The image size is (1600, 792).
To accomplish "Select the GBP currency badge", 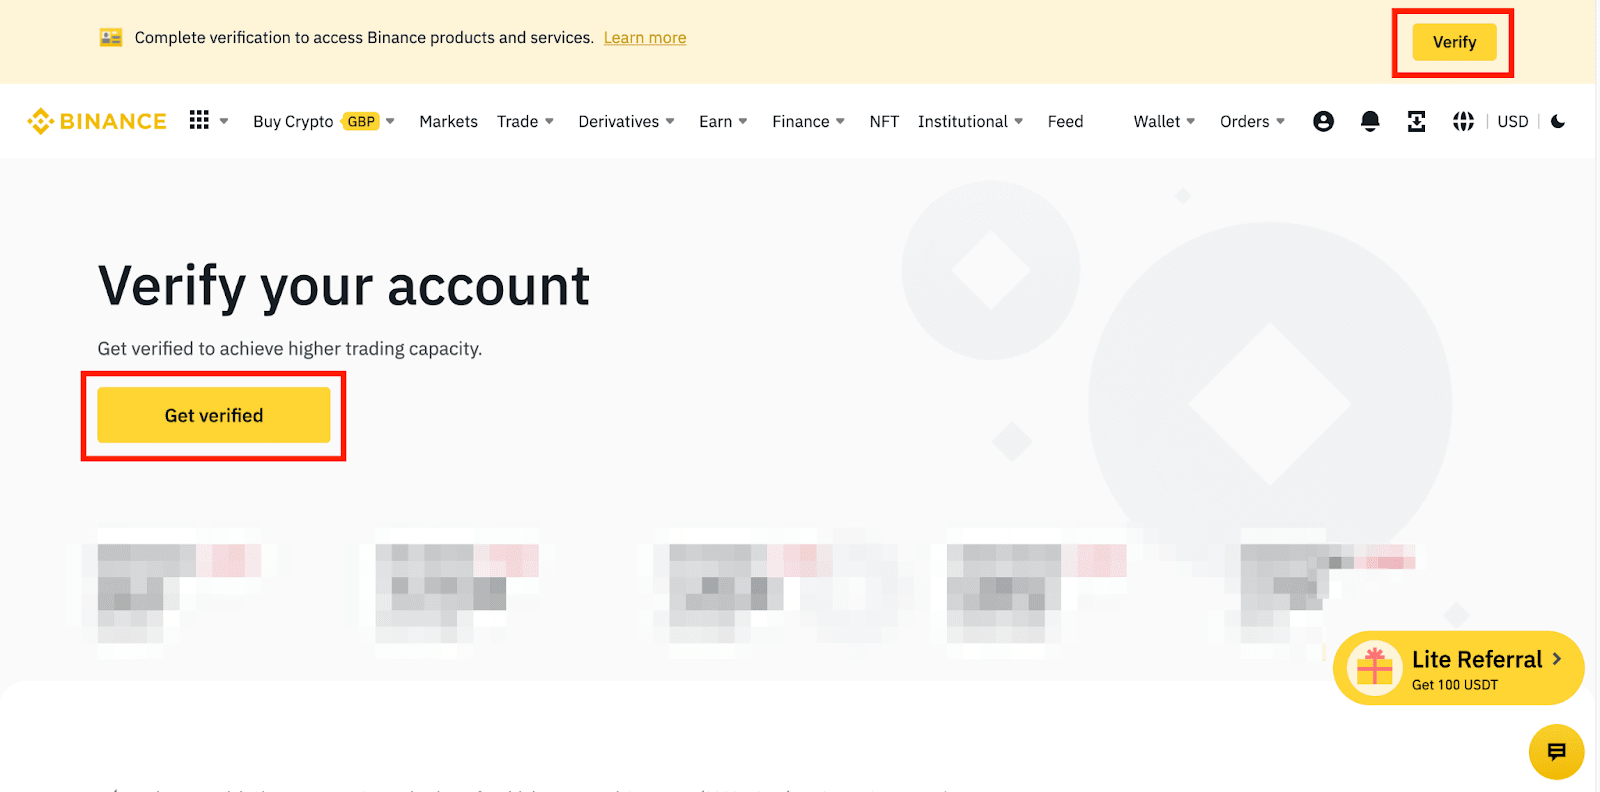I will point(361,121).
